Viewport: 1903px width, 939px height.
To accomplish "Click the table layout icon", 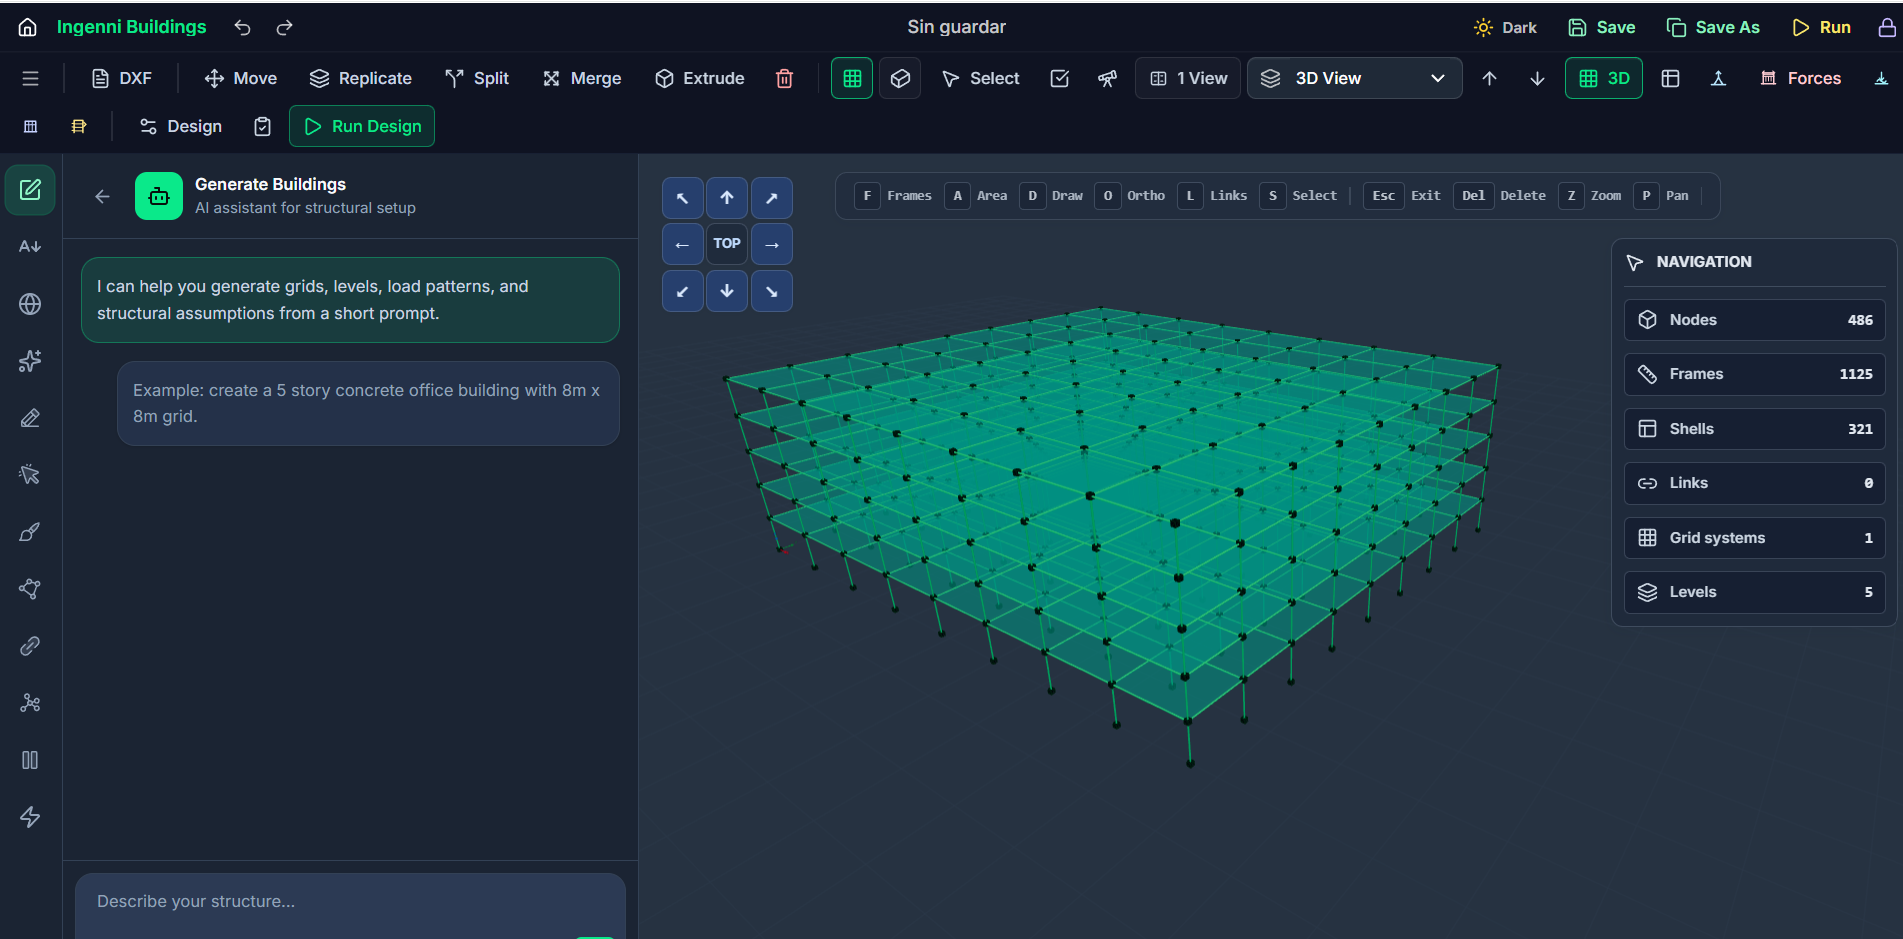I will click(x=1670, y=78).
